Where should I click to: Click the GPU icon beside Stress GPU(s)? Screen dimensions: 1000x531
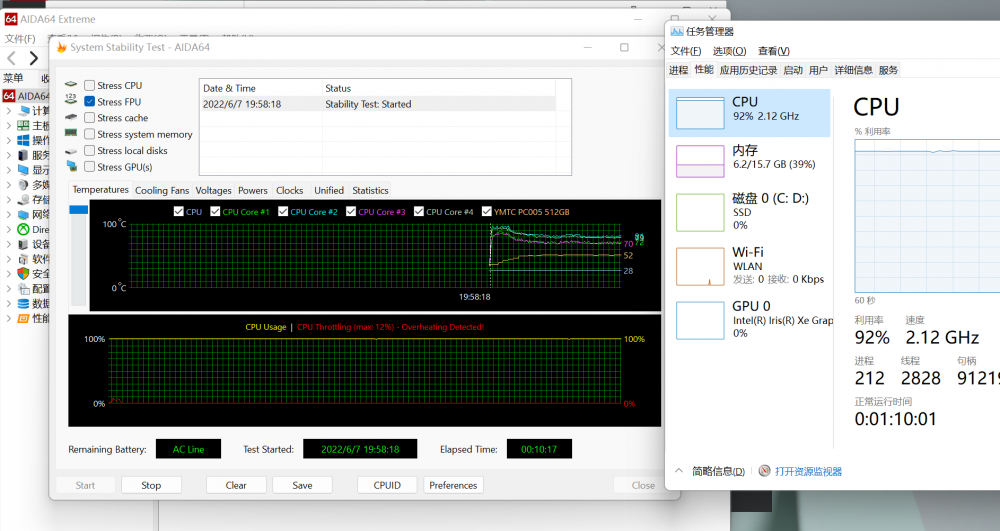click(71, 166)
